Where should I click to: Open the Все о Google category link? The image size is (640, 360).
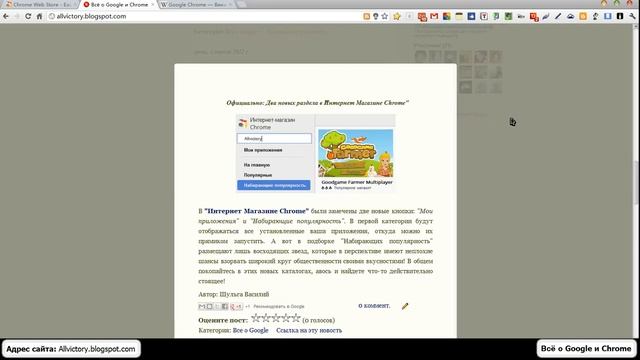coord(250,330)
